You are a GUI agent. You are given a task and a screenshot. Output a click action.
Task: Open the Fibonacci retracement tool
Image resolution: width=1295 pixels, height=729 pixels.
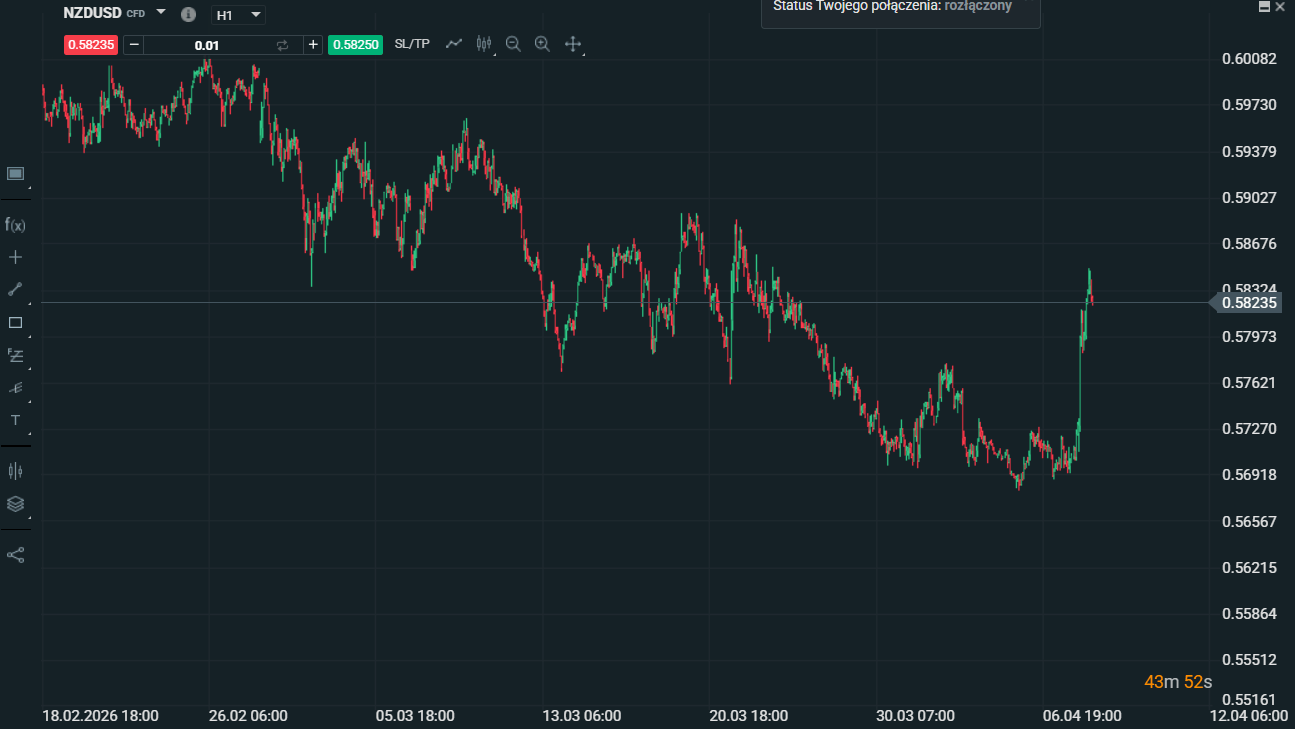pyautogui.click(x=15, y=355)
